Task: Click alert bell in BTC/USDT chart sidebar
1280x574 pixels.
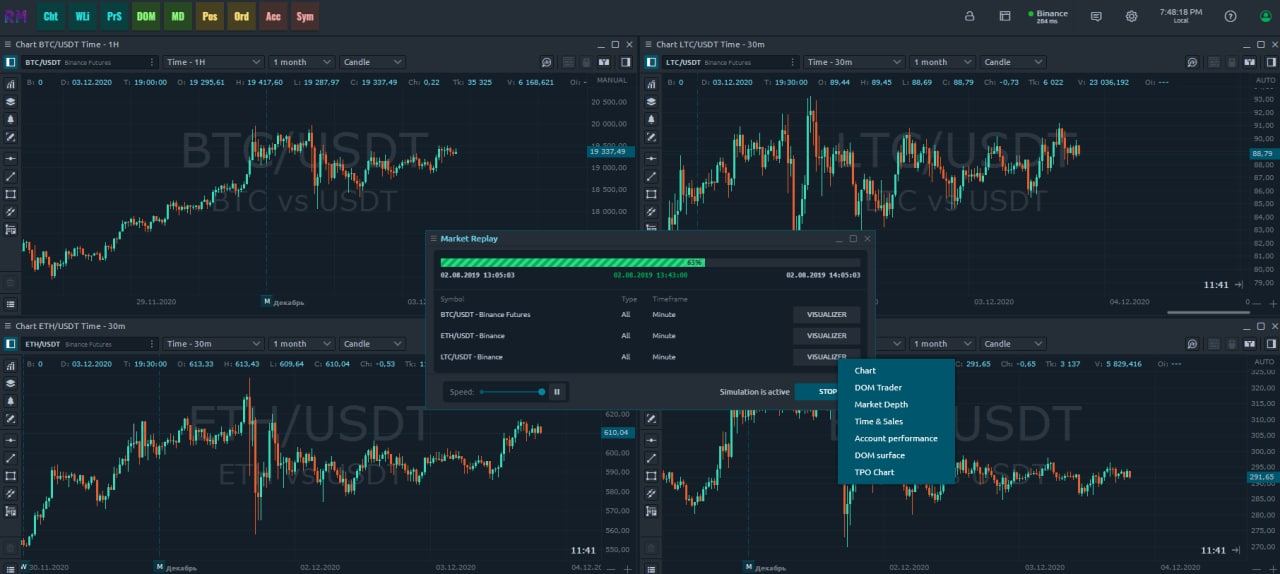Action: point(10,118)
